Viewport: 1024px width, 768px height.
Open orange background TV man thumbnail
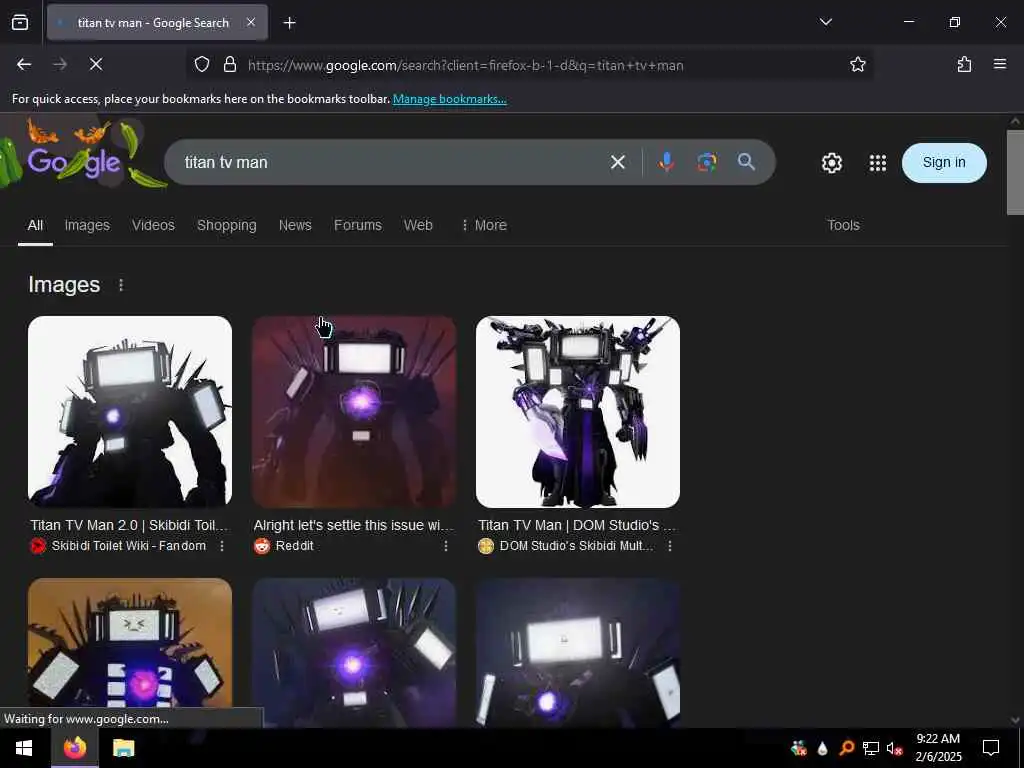(x=130, y=652)
